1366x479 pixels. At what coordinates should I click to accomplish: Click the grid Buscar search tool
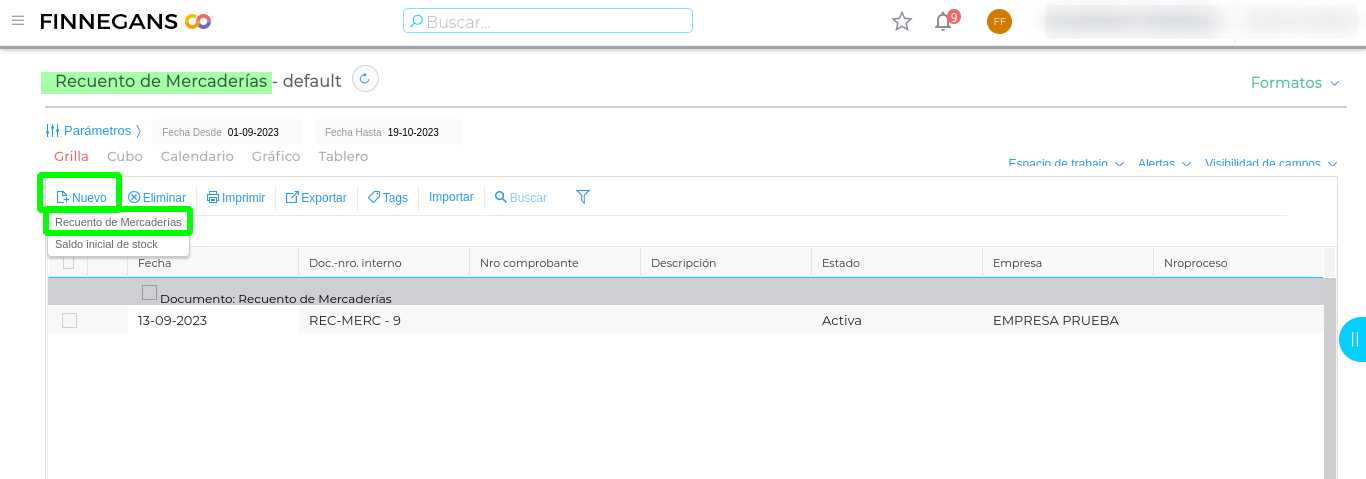[521, 197]
